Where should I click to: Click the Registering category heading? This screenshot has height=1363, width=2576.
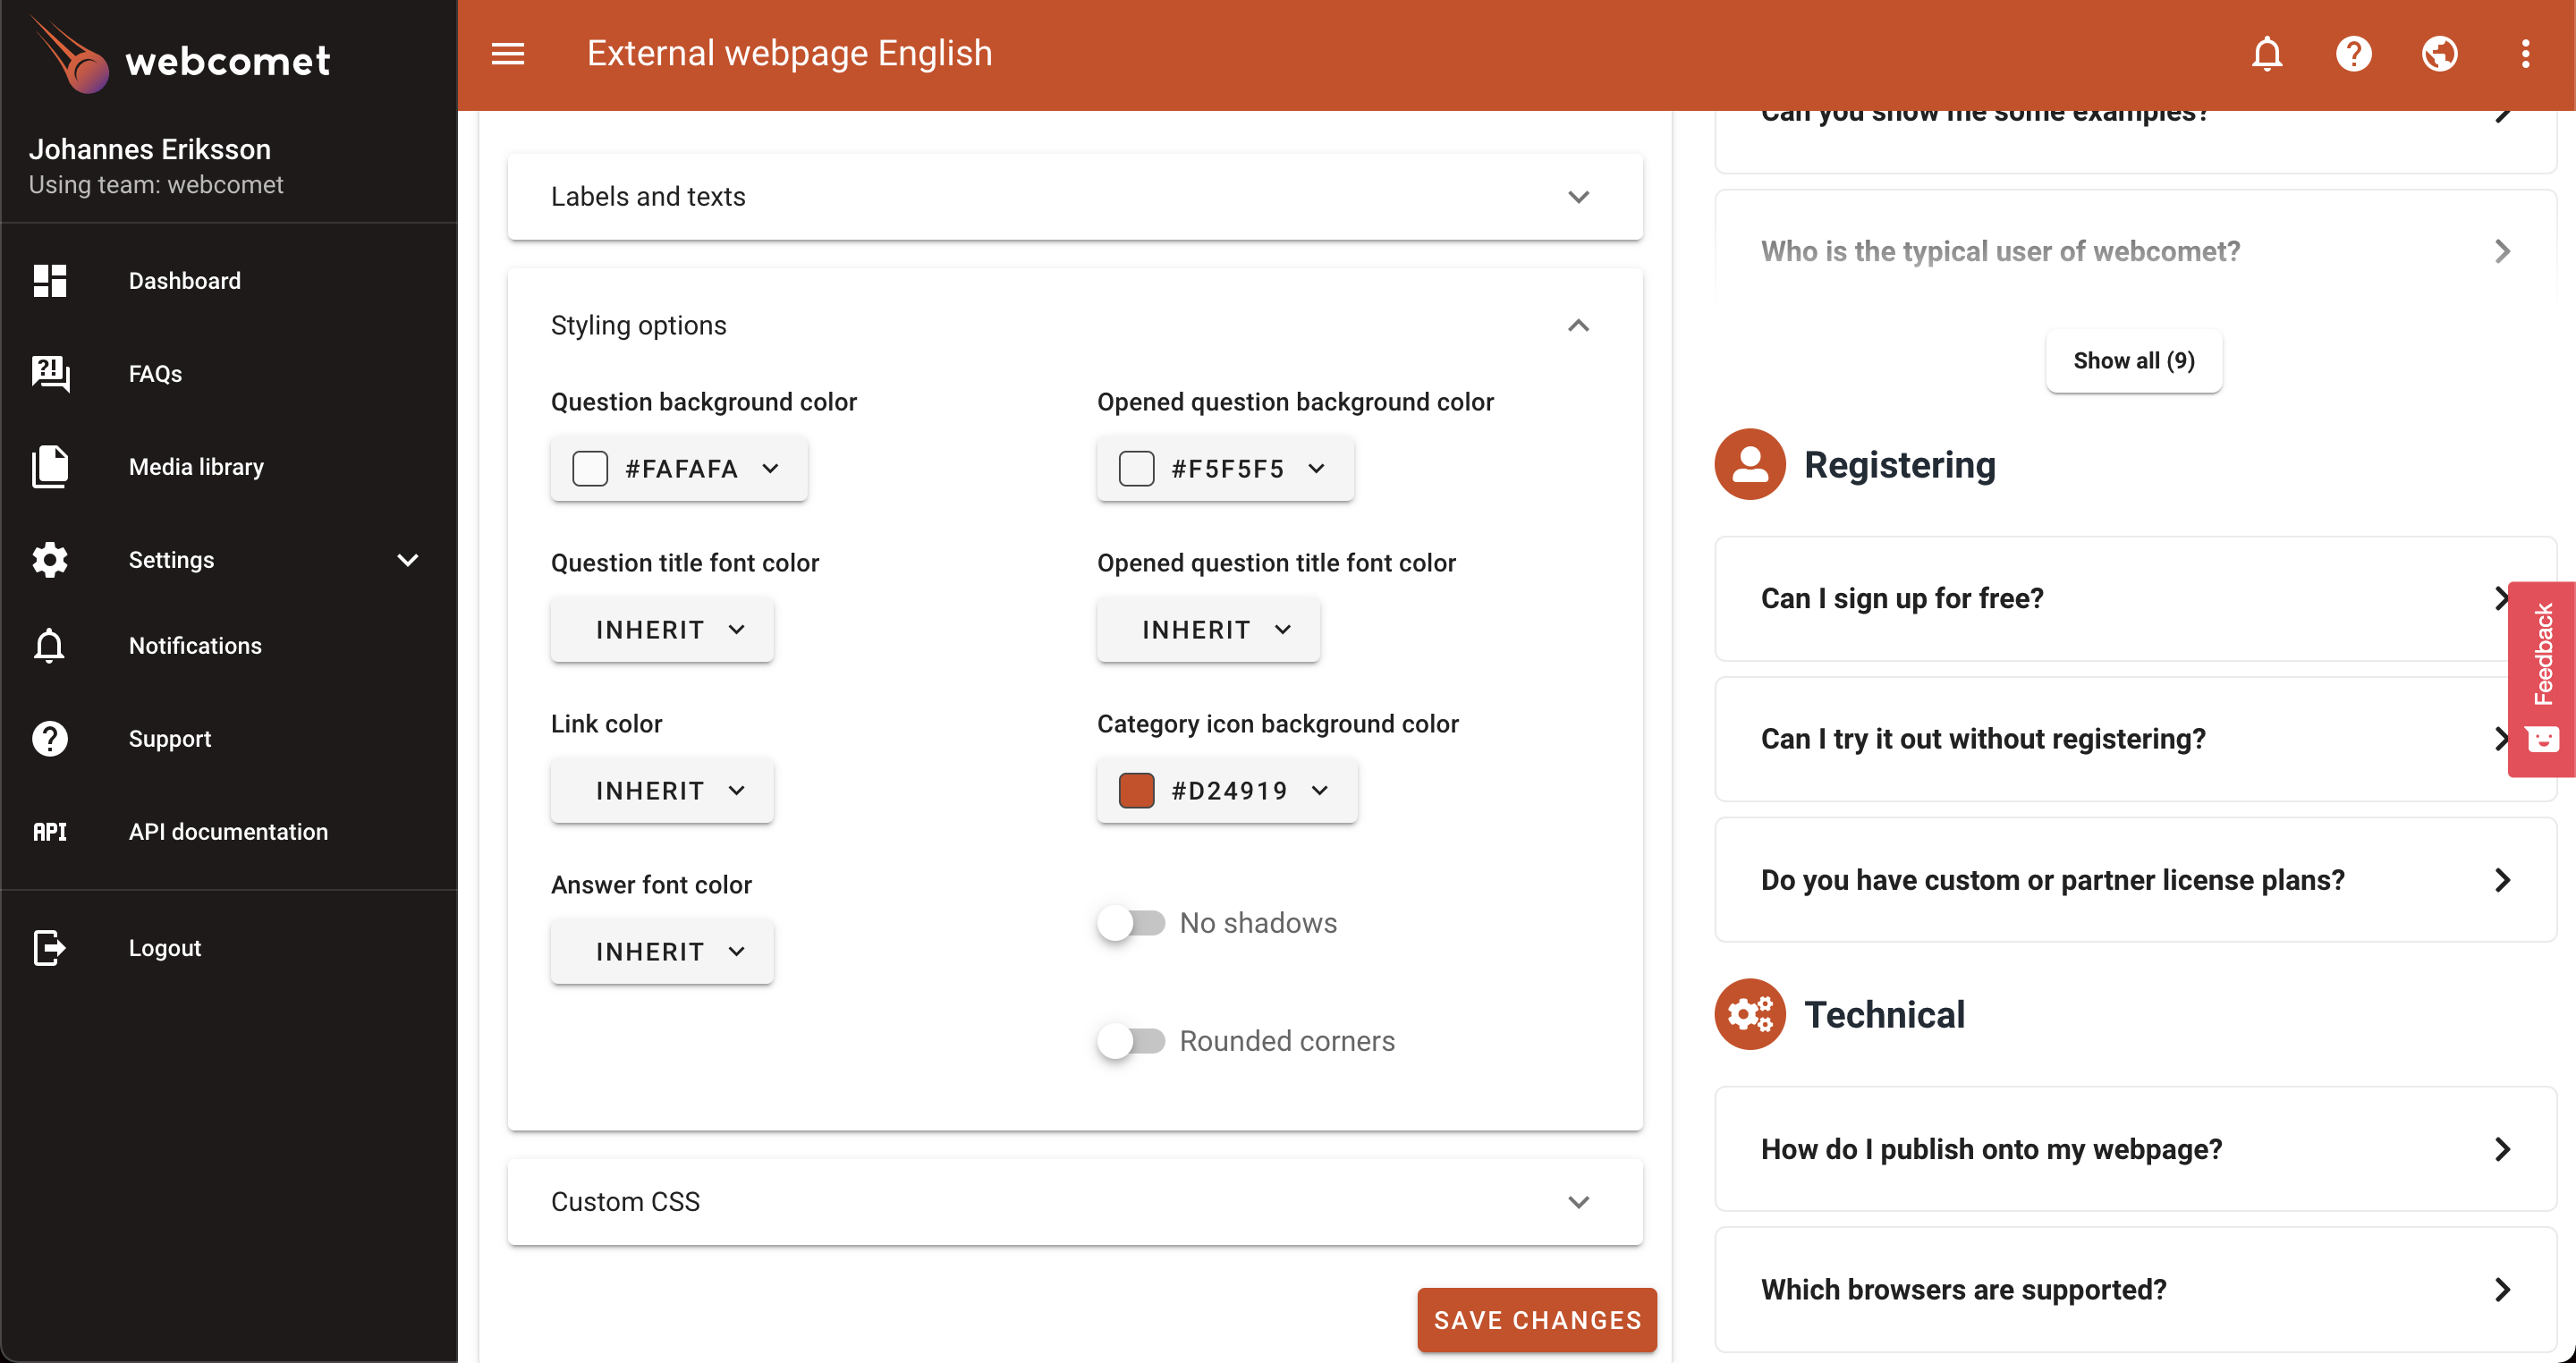pyautogui.click(x=1899, y=465)
